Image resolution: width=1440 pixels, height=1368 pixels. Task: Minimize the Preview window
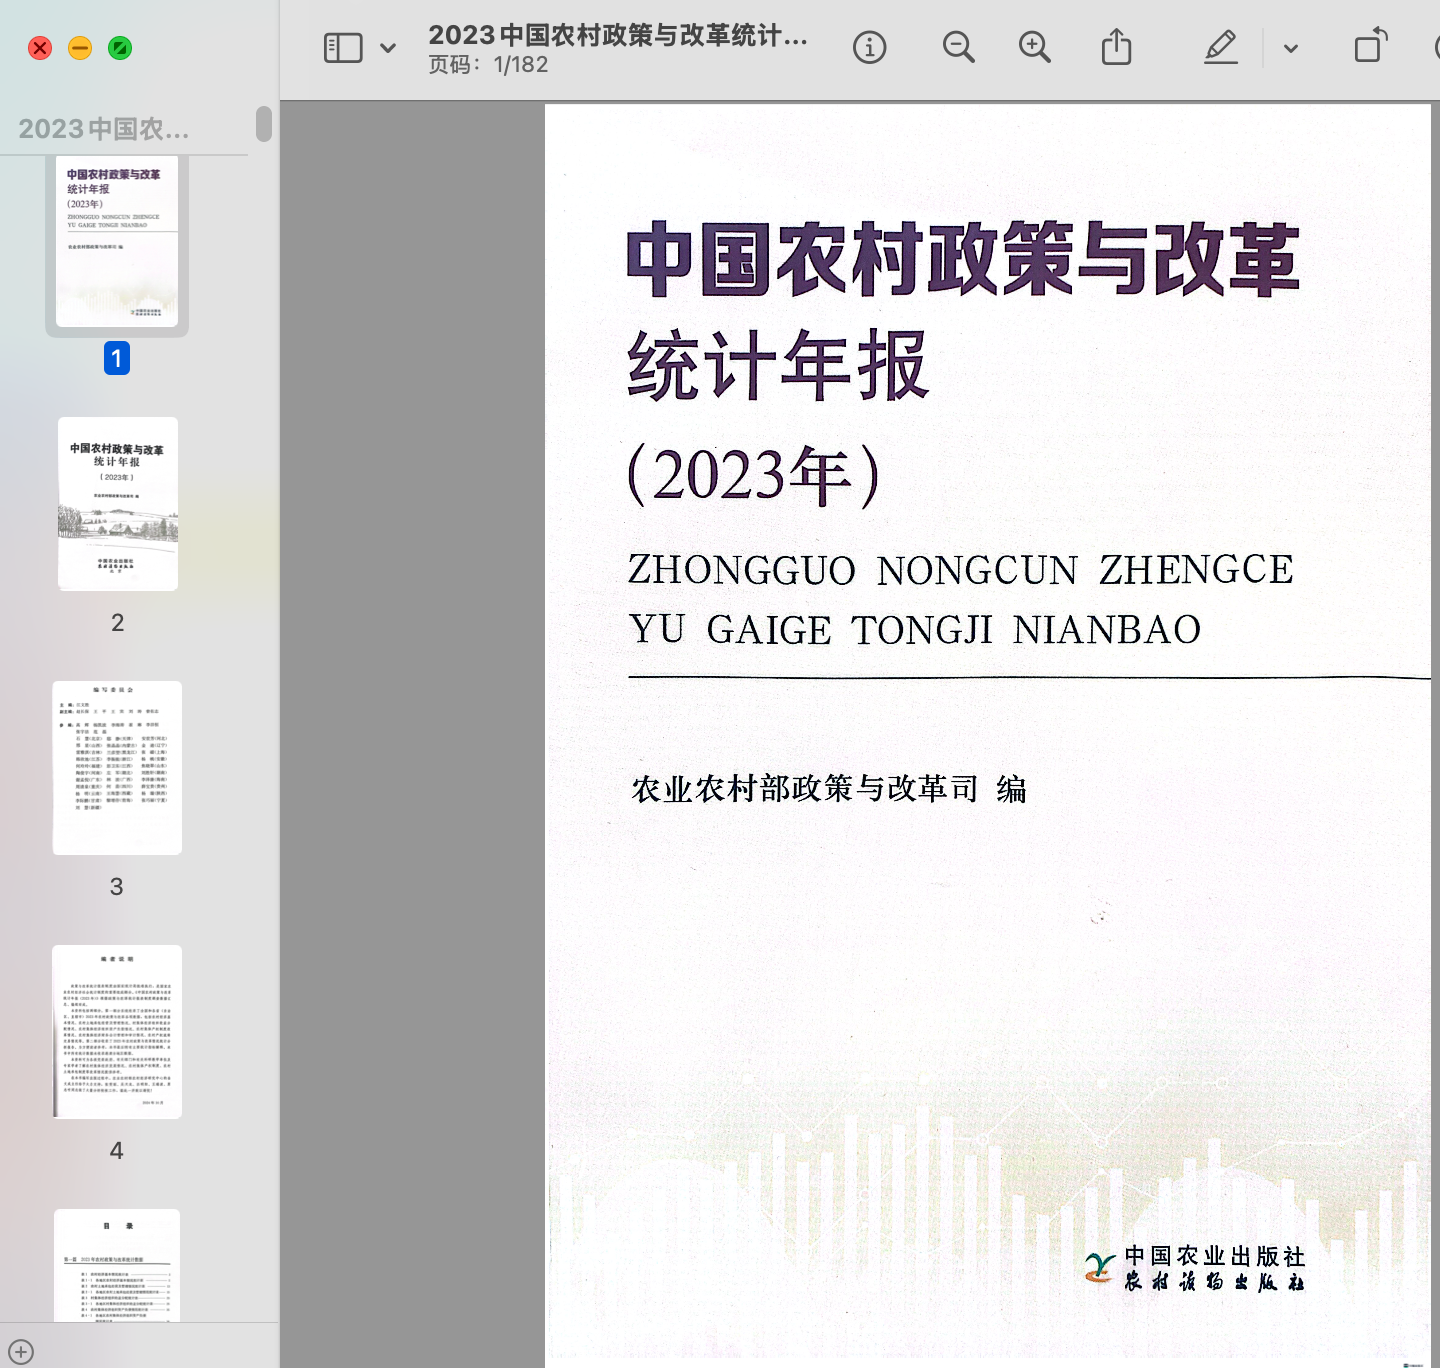click(x=80, y=48)
